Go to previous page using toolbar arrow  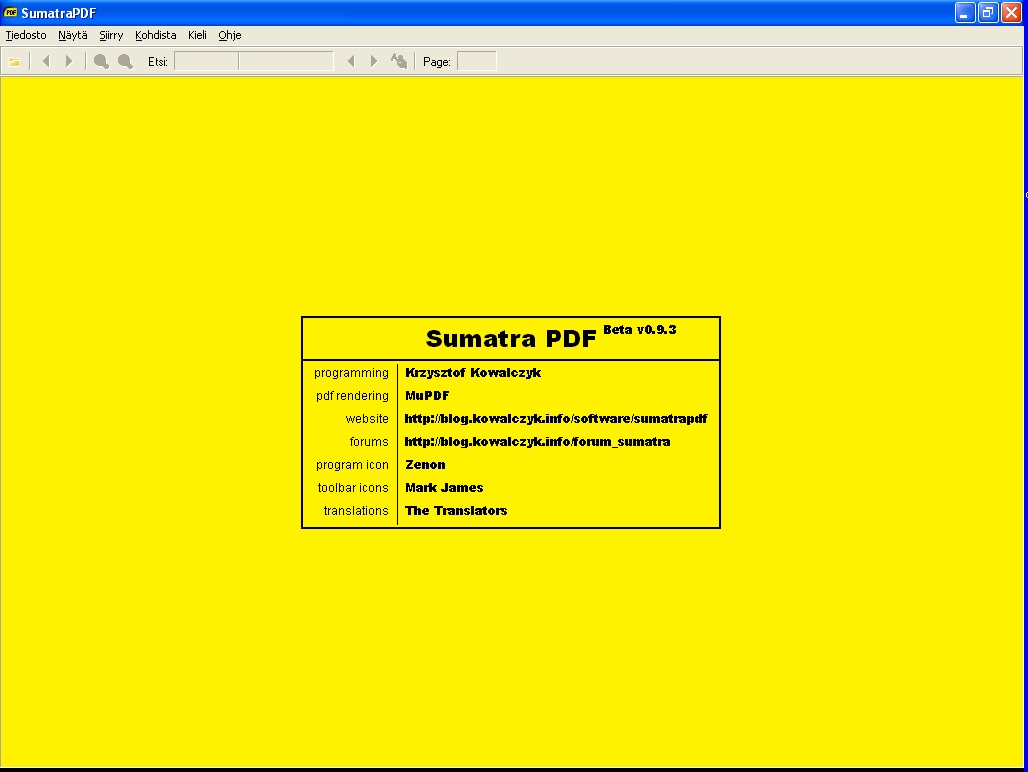point(45,62)
